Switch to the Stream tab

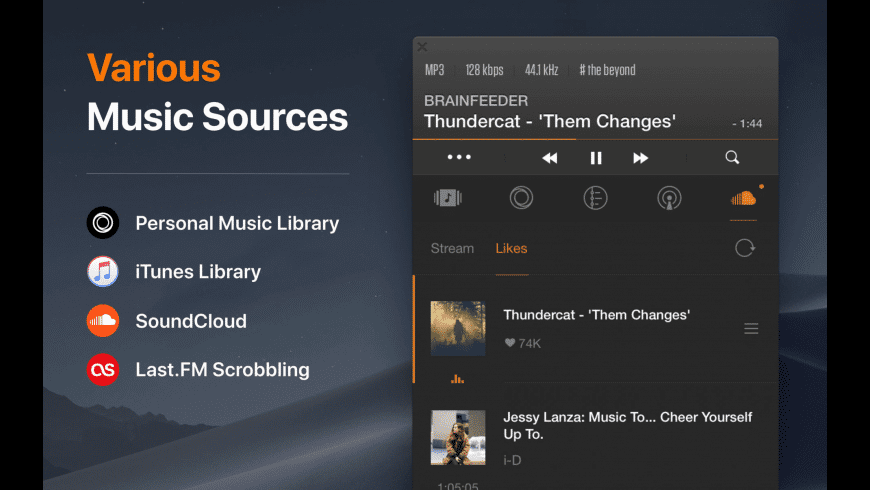(x=452, y=248)
